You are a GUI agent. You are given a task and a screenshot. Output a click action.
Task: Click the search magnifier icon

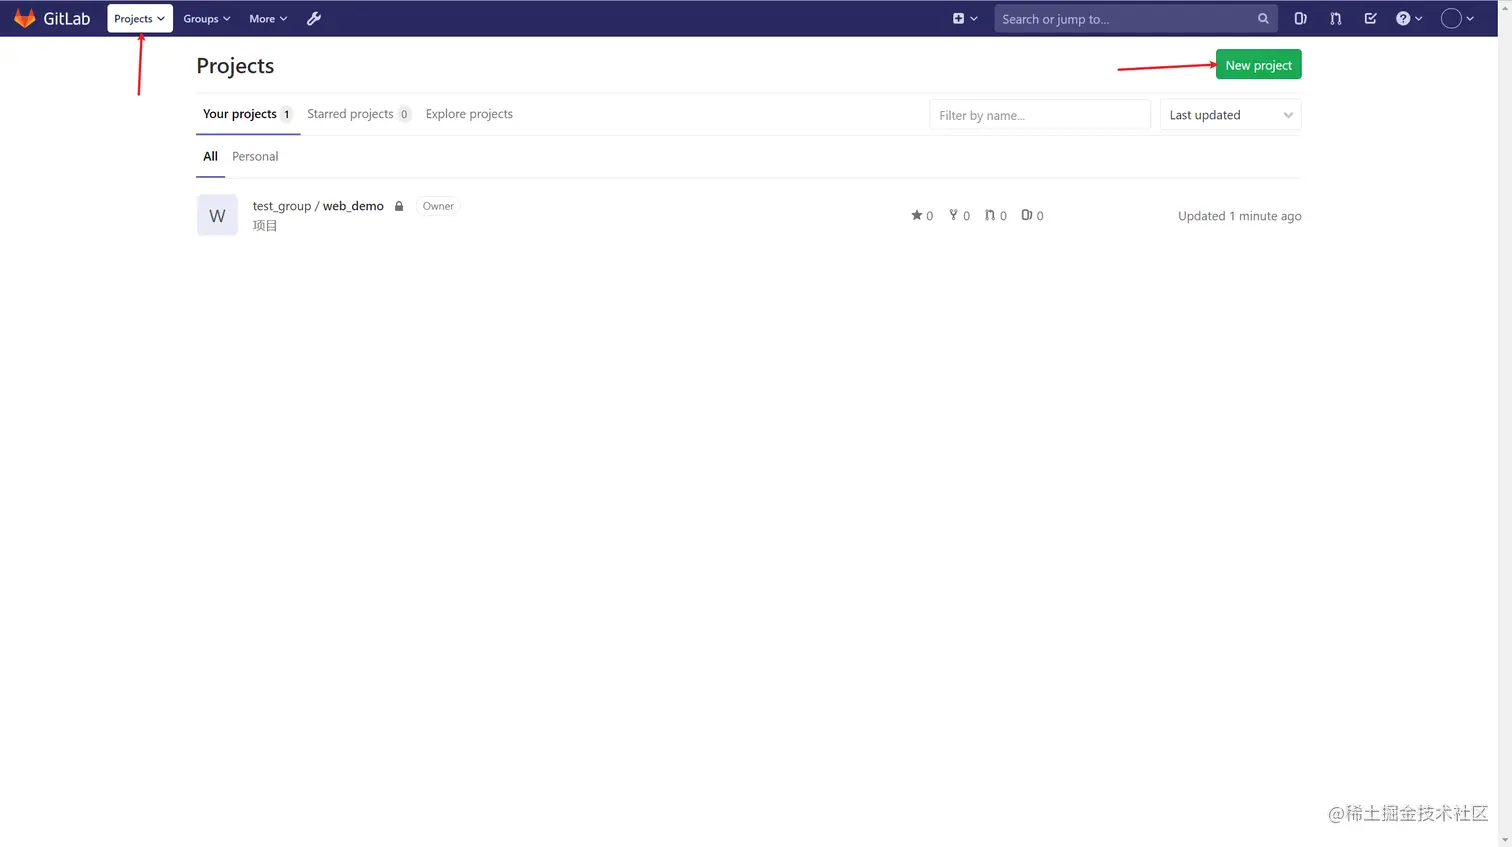[1263, 19]
